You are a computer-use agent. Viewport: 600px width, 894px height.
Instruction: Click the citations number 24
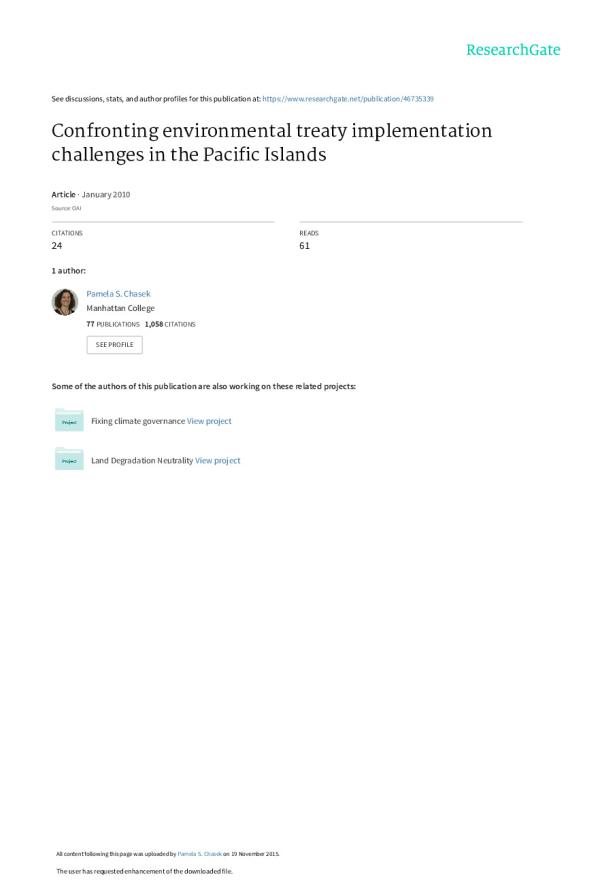[x=57, y=245]
